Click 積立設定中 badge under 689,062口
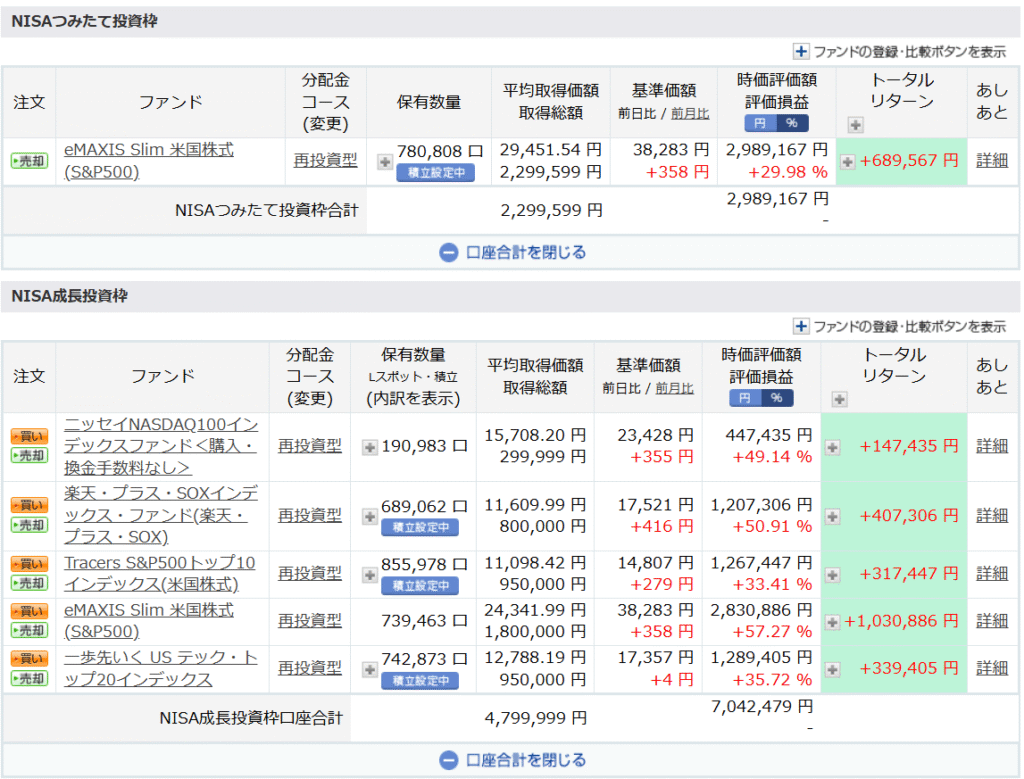The height and width of the screenshot is (779, 1024). [420, 527]
